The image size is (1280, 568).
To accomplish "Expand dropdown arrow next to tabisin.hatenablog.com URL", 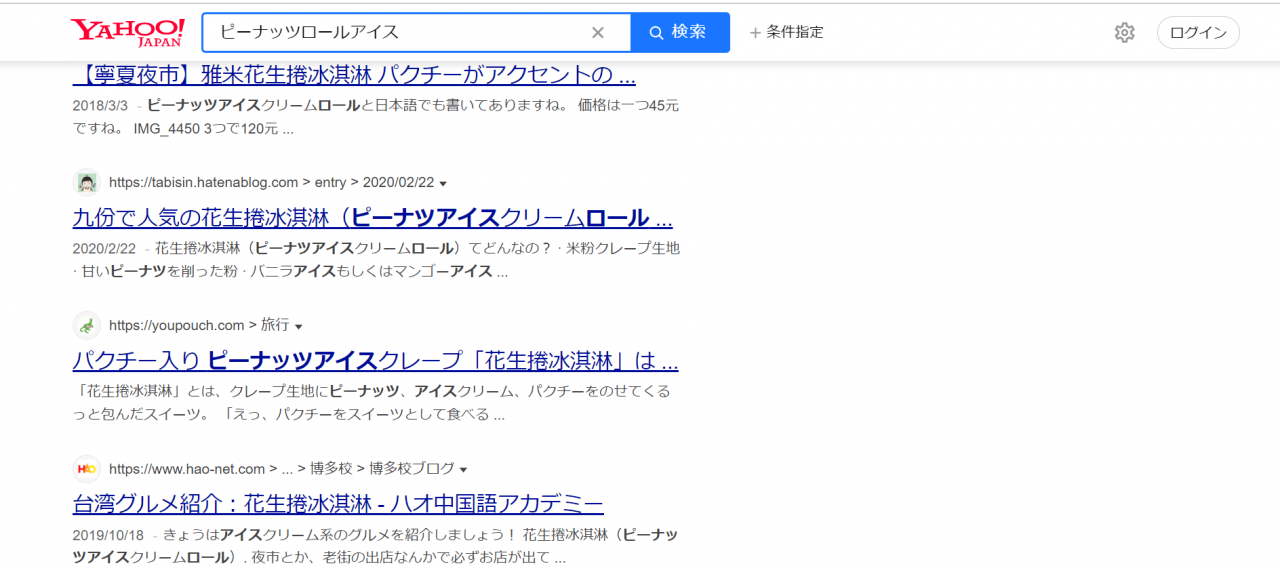I will (x=443, y=184).
